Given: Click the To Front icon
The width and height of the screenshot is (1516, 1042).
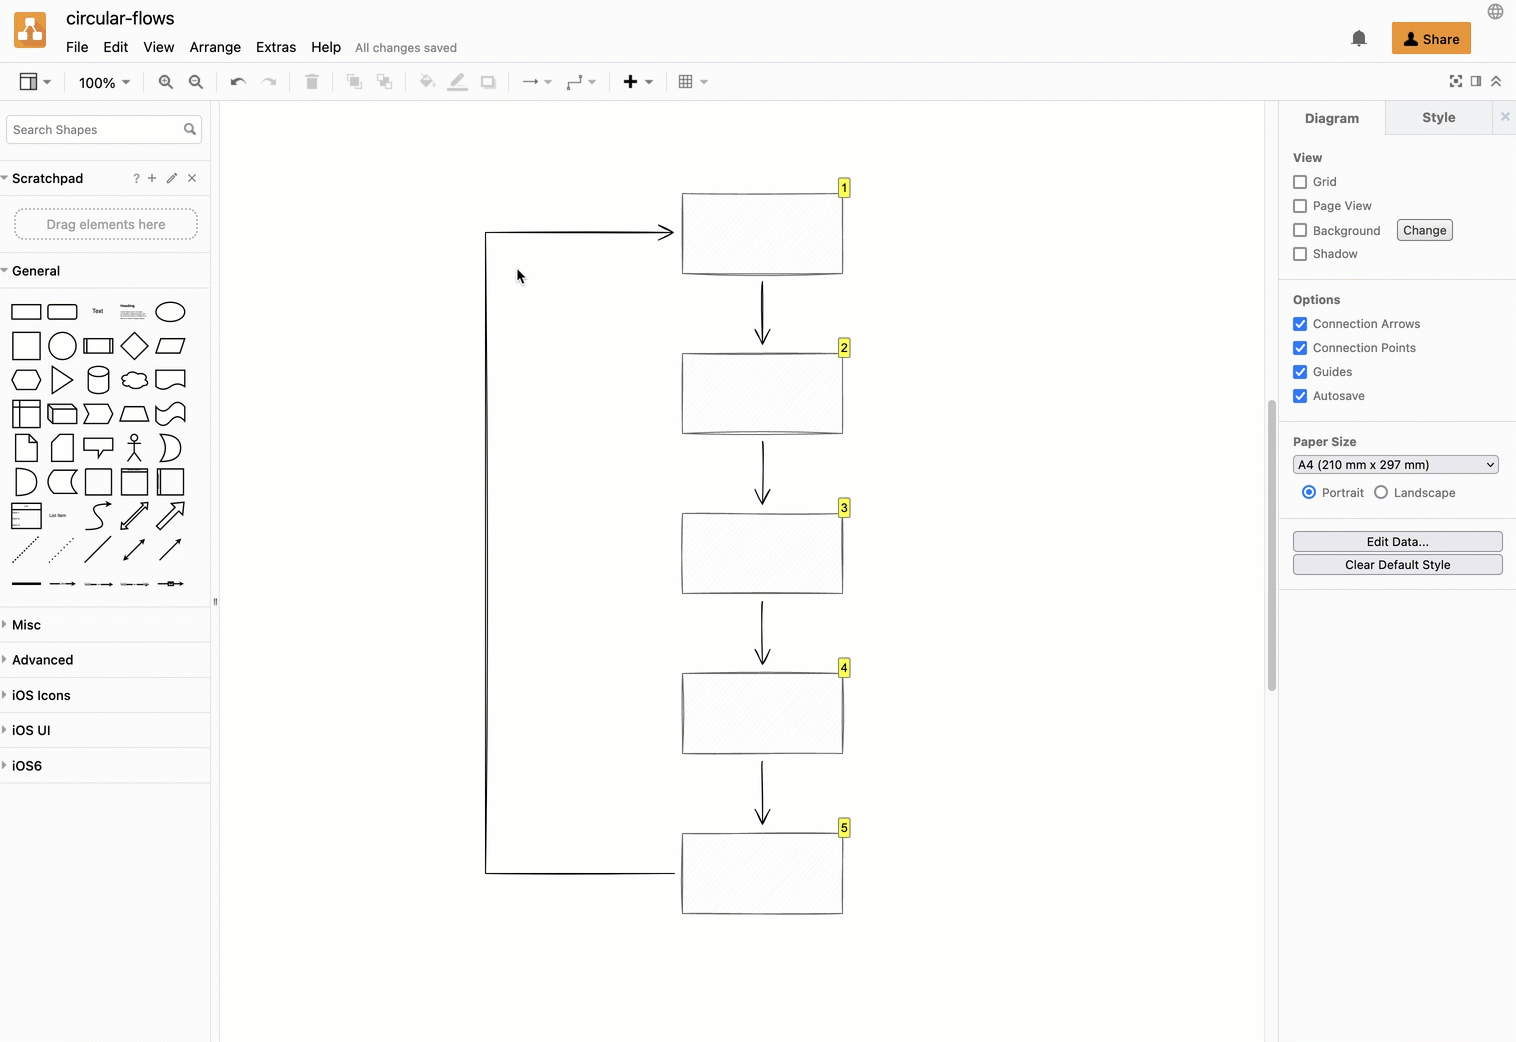Looking at the screenshot, I should (353, 82).
